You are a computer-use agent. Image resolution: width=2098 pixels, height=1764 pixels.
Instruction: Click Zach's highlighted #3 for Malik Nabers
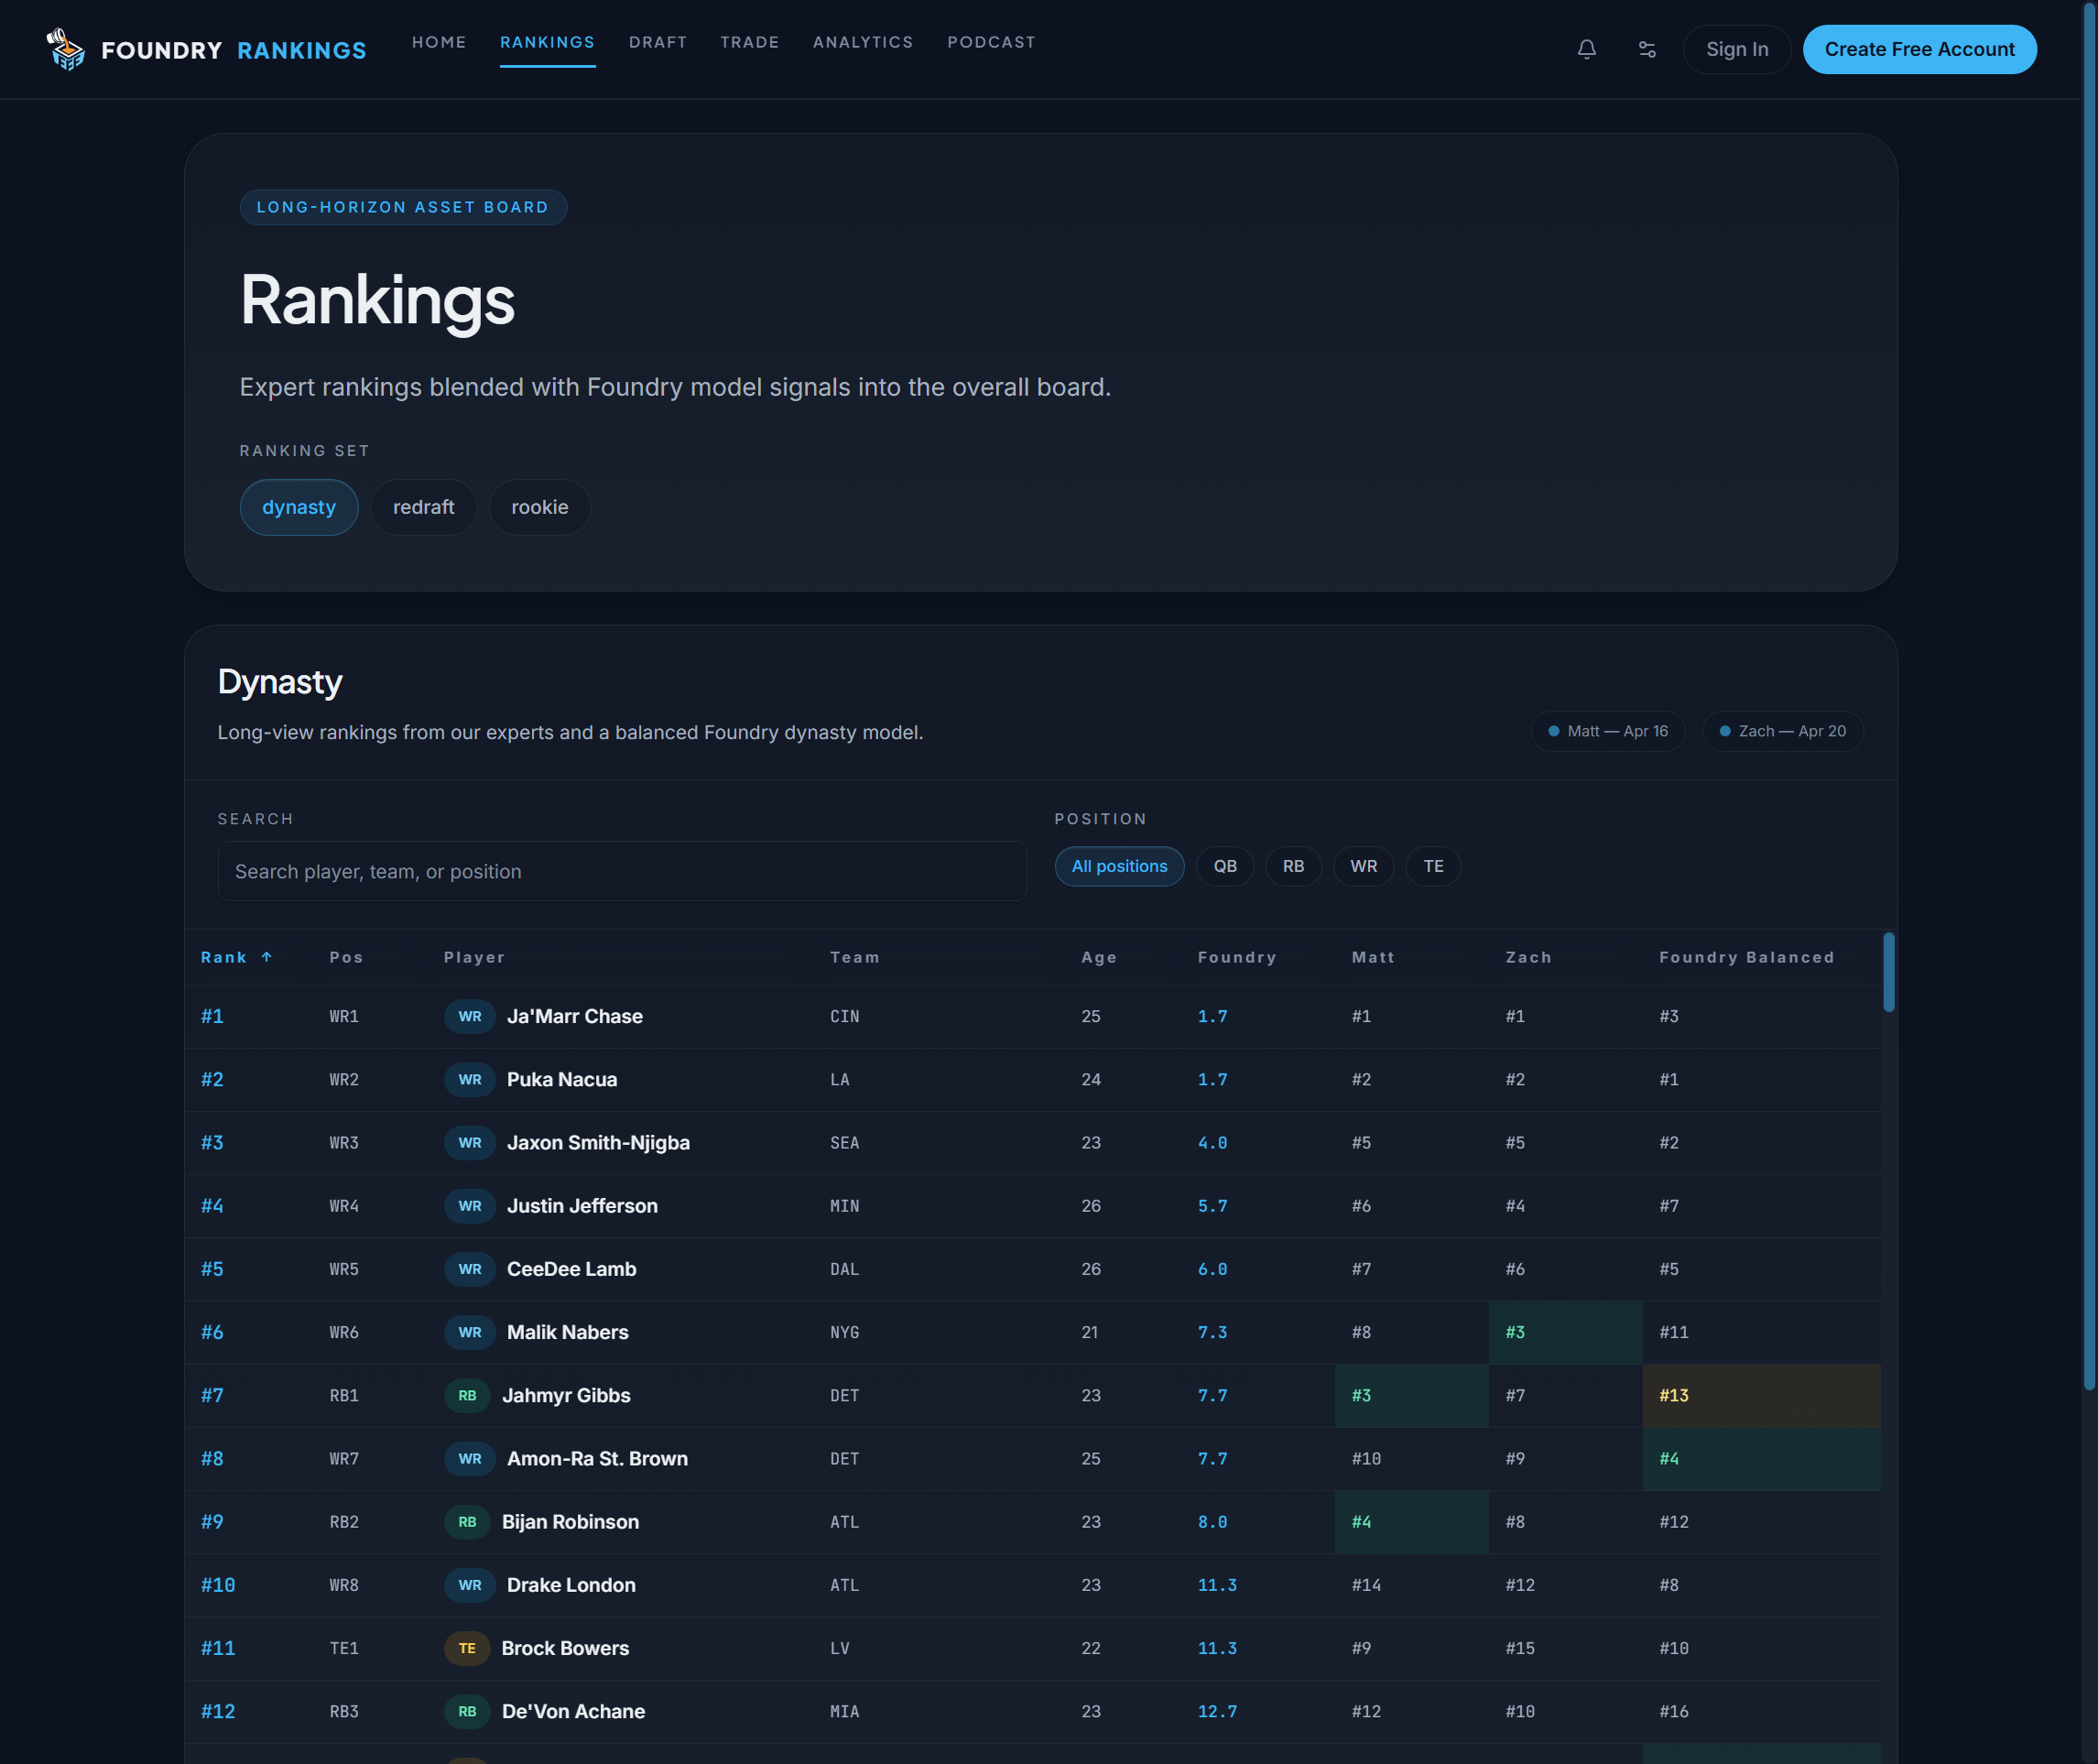coord(1565,1333)
